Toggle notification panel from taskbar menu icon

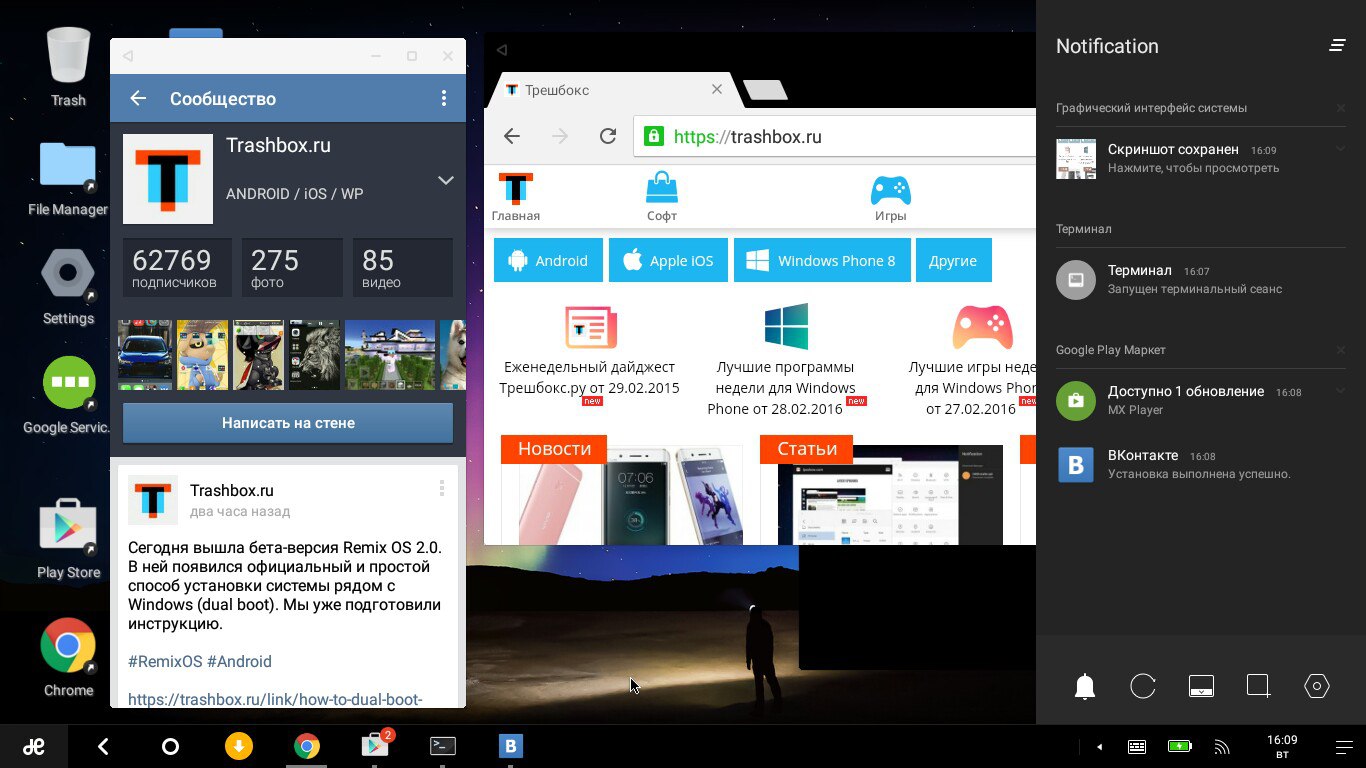point(1344,747)
